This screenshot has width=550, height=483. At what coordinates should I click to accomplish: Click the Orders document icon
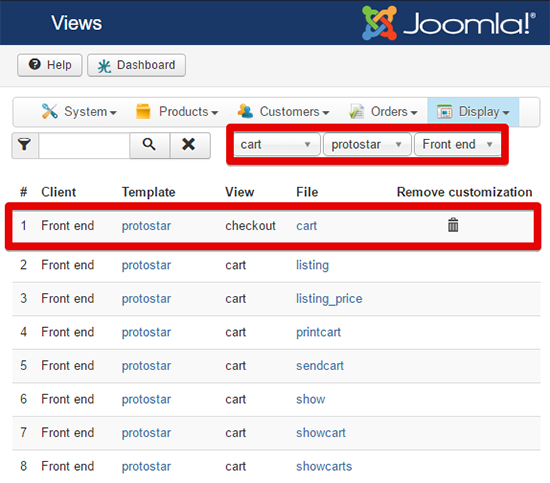(x=356, y=112)
